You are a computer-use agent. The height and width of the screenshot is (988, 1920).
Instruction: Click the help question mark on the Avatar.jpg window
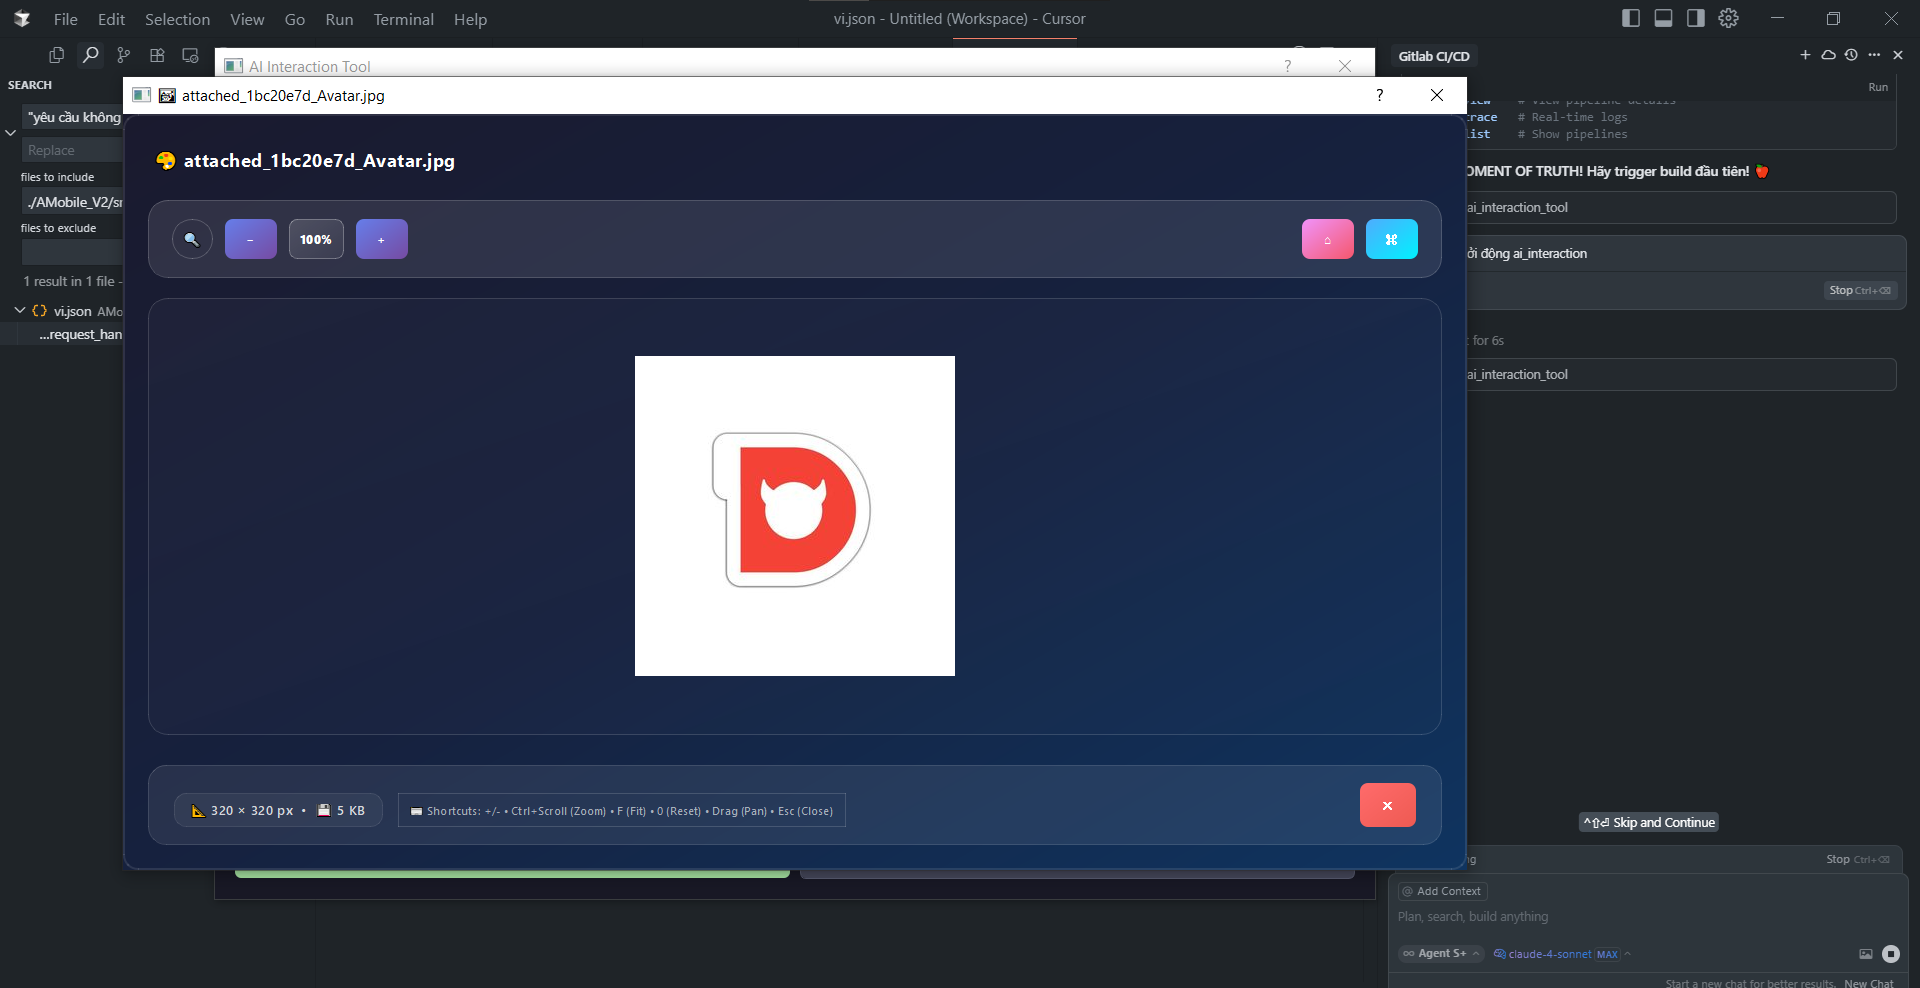coord(1380,95)
